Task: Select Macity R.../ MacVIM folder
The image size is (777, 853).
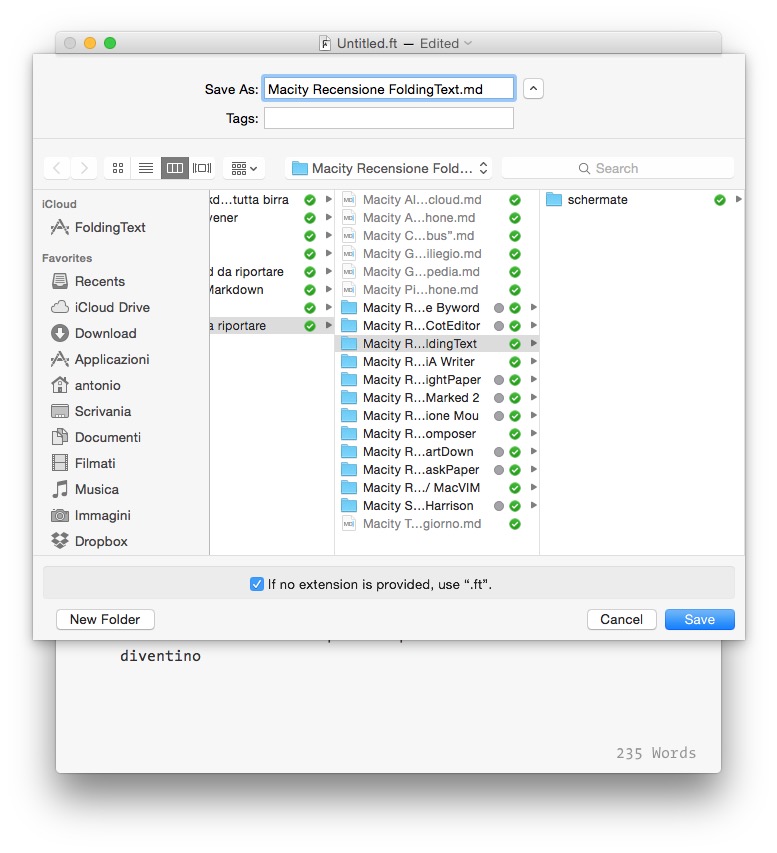Action: click(436, 487)
